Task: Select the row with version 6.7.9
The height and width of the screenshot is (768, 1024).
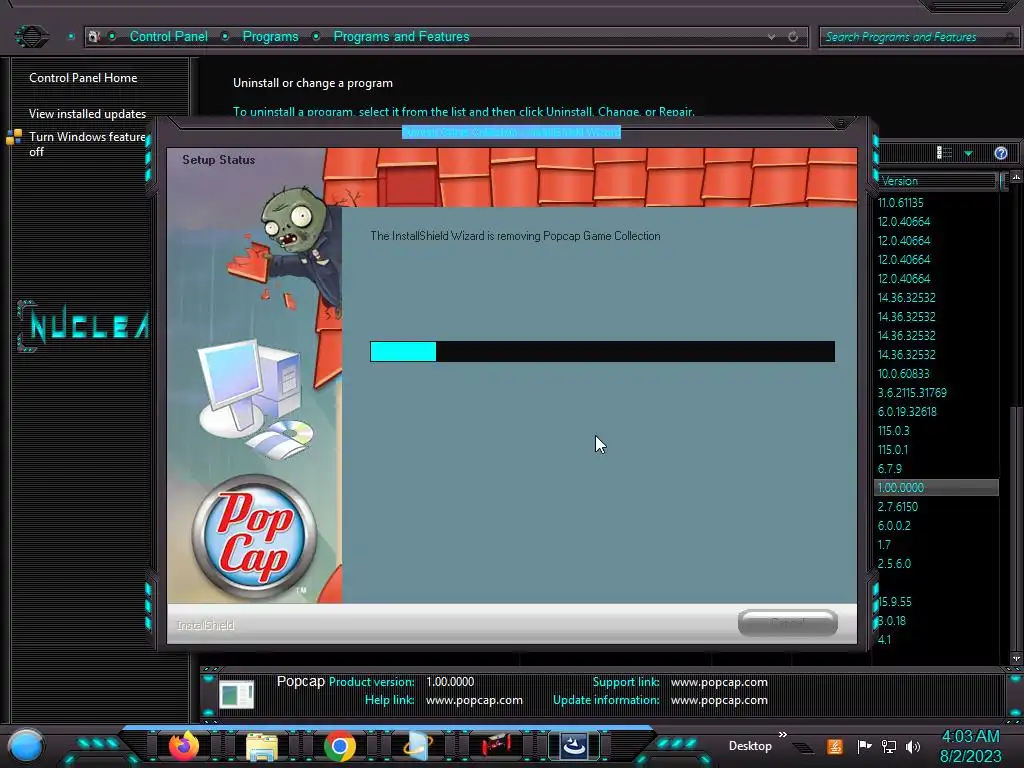Action: [936, 468]
